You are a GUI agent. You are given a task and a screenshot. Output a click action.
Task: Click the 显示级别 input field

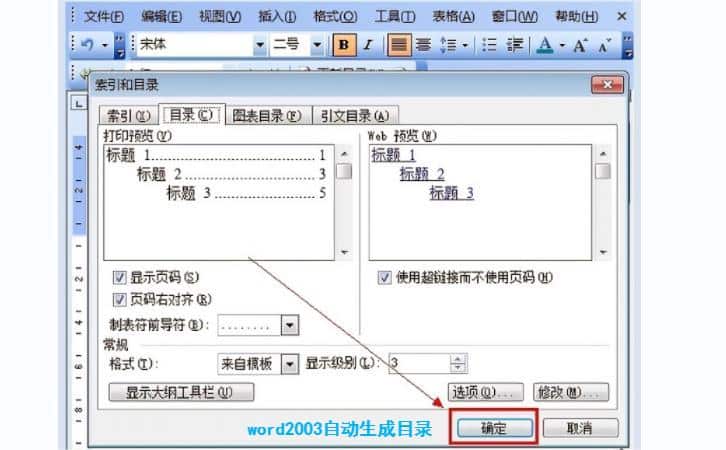[x=419, y=363]
